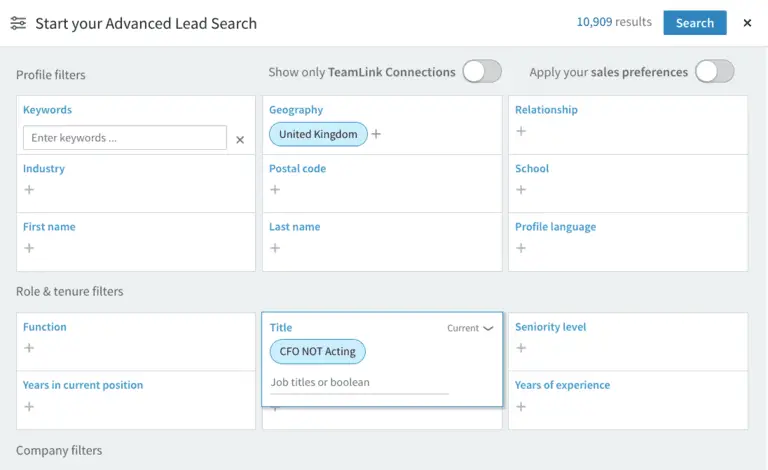This screenshot has width=768, height=470.
Task: Click the plus icon under Profile language
Action: [521, 248]
